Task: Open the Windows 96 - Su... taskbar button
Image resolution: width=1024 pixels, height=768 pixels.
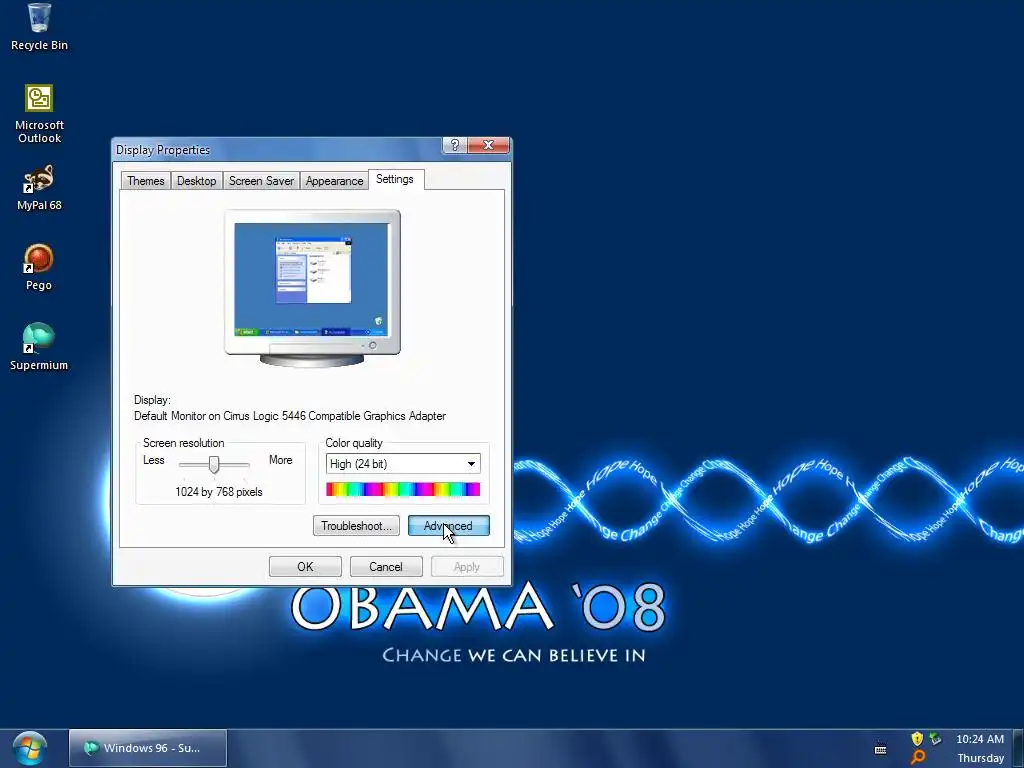Action: pos(148,748)
